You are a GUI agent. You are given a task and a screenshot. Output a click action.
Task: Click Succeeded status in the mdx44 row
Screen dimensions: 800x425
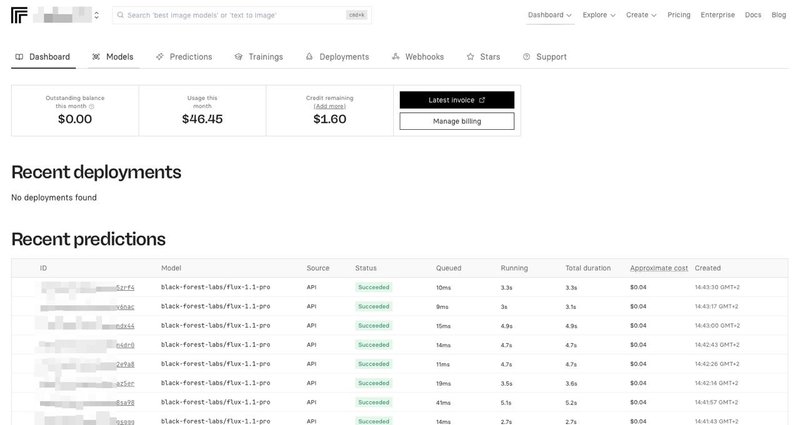coord(373,326)
